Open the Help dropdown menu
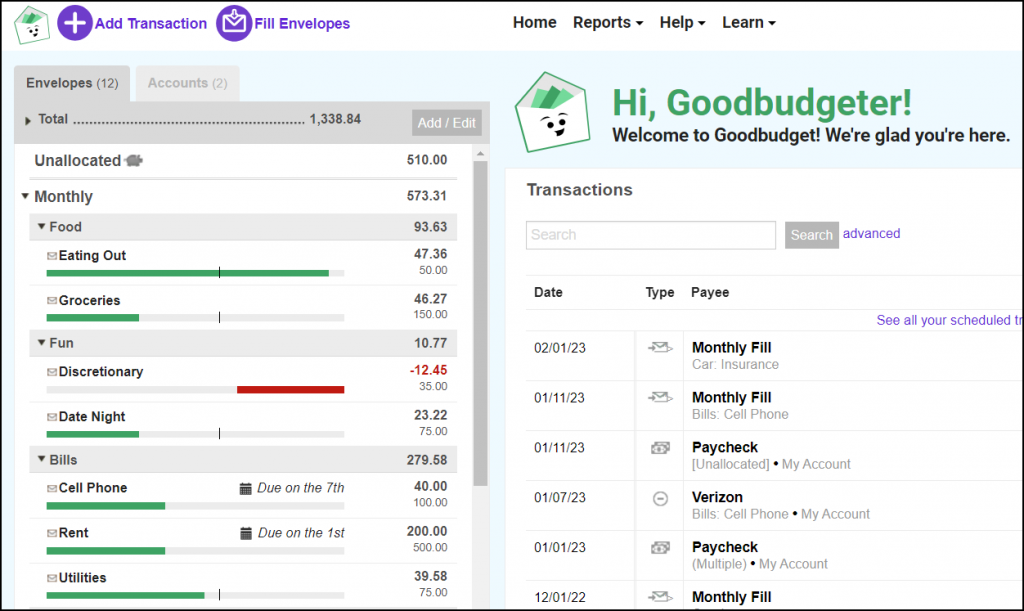The image size is (1024, 611). tap(682, 23)
